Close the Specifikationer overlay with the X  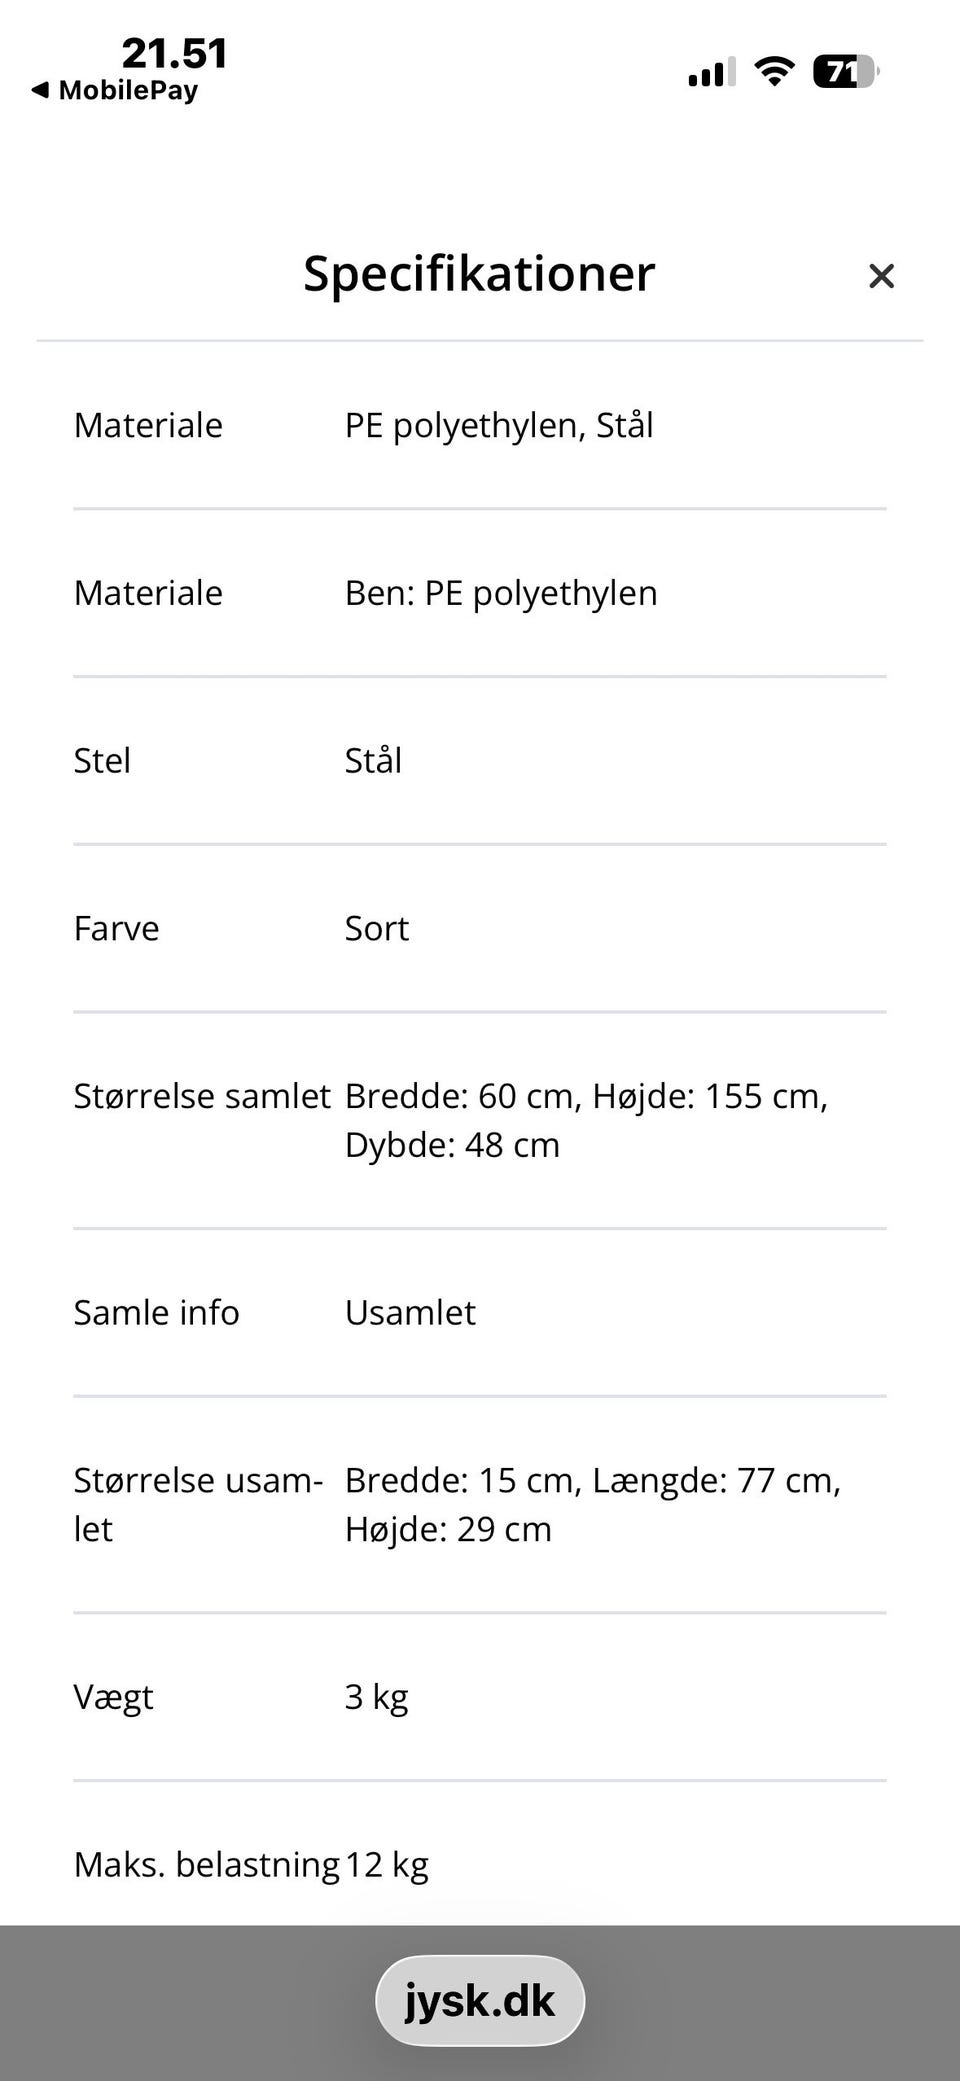coord(881,275)
